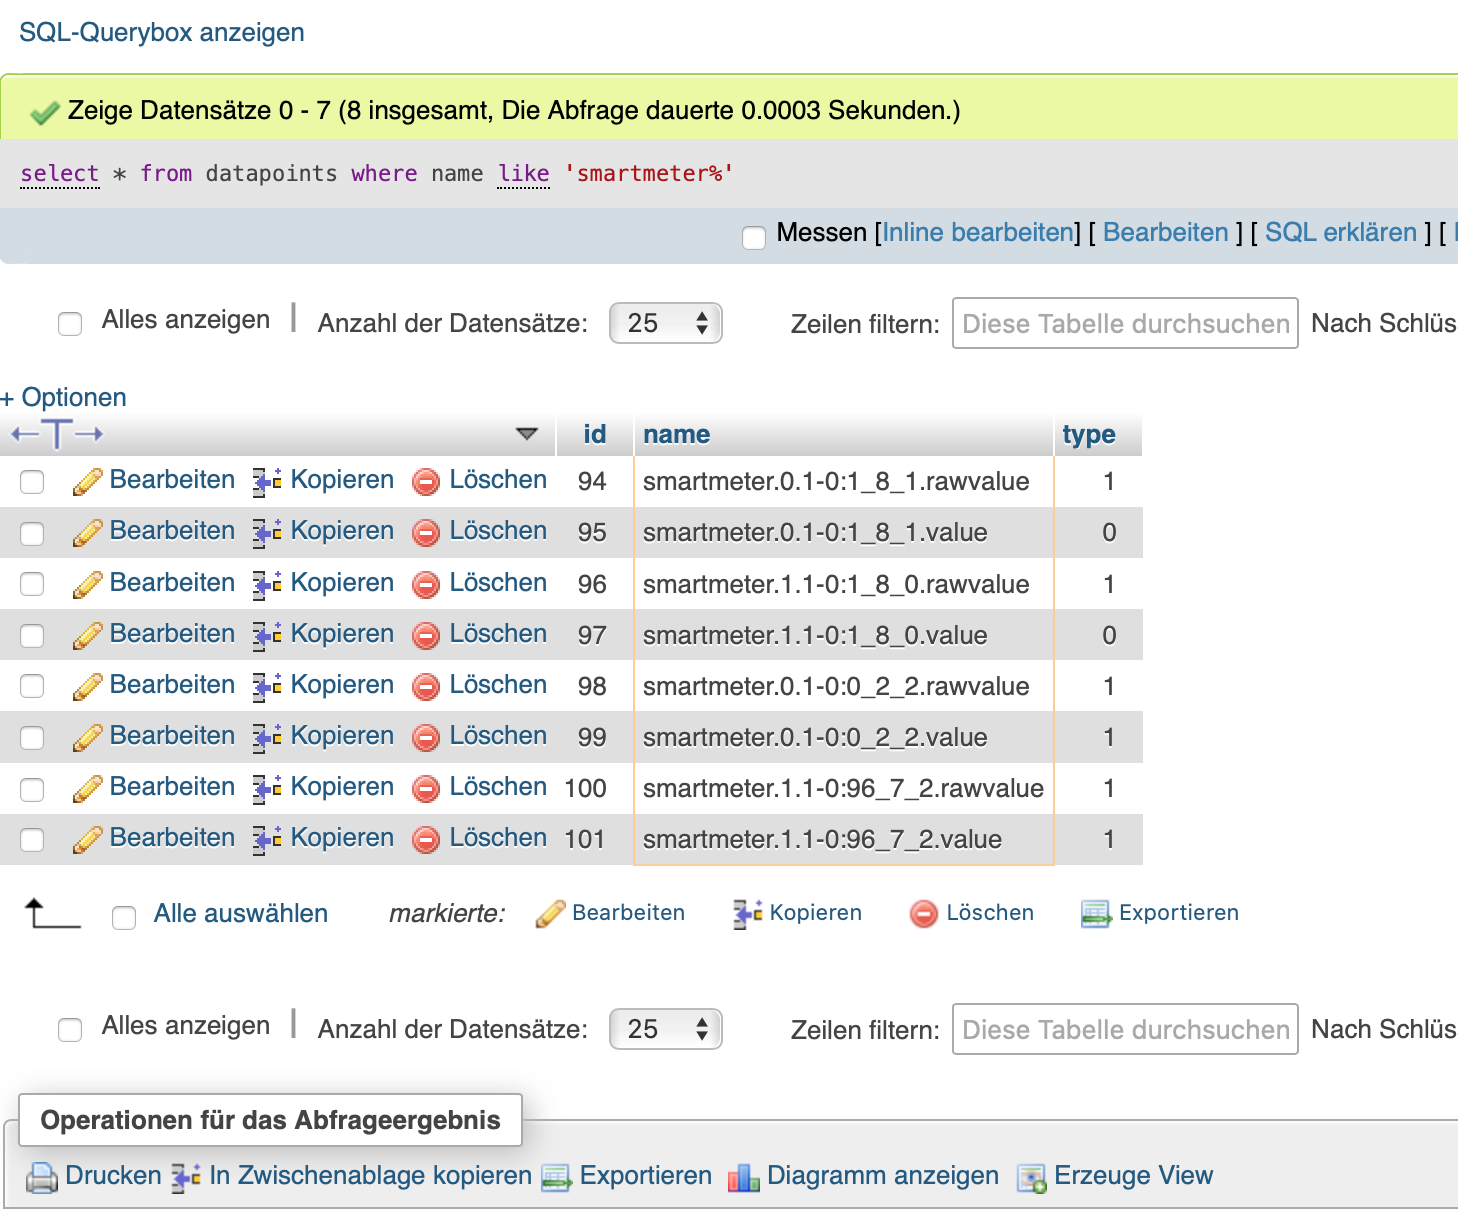Toggle lower Alles anzeigen checkbox
This screenshot has width=1458, height=1224.
tap(70, 1030)
